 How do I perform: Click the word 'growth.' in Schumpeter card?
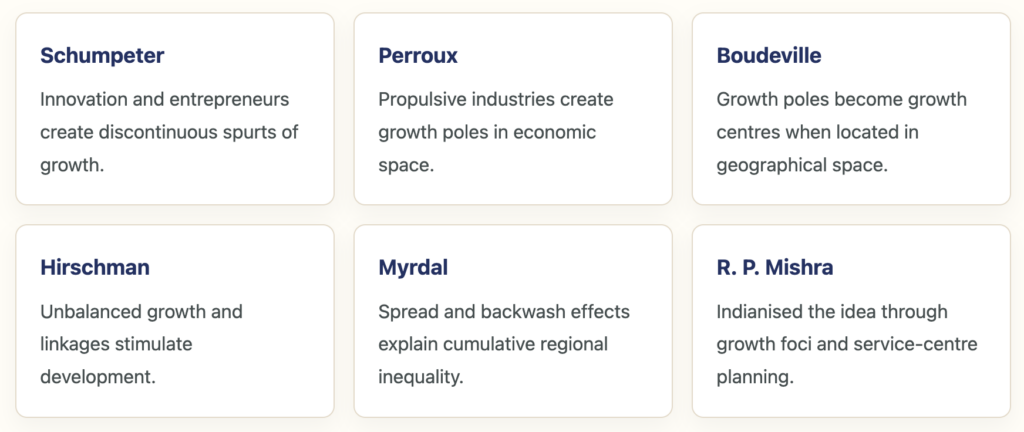tap(72, 166)
